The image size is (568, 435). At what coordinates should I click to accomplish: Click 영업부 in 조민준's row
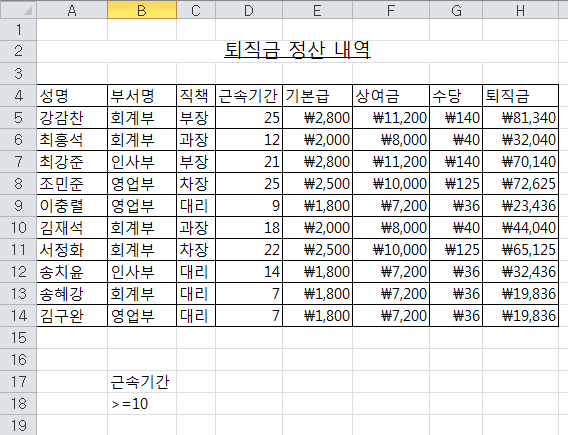[x=142, y=184]
